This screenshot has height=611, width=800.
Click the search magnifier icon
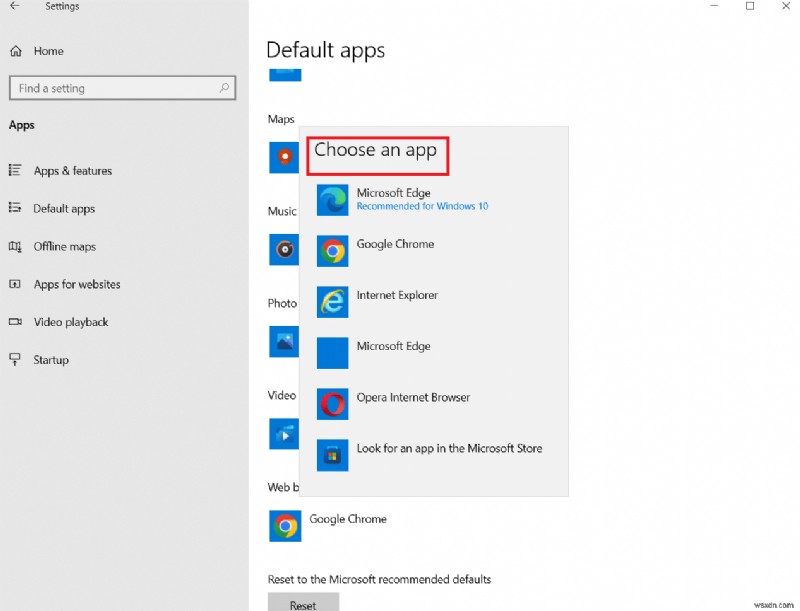tap(224, 88)
